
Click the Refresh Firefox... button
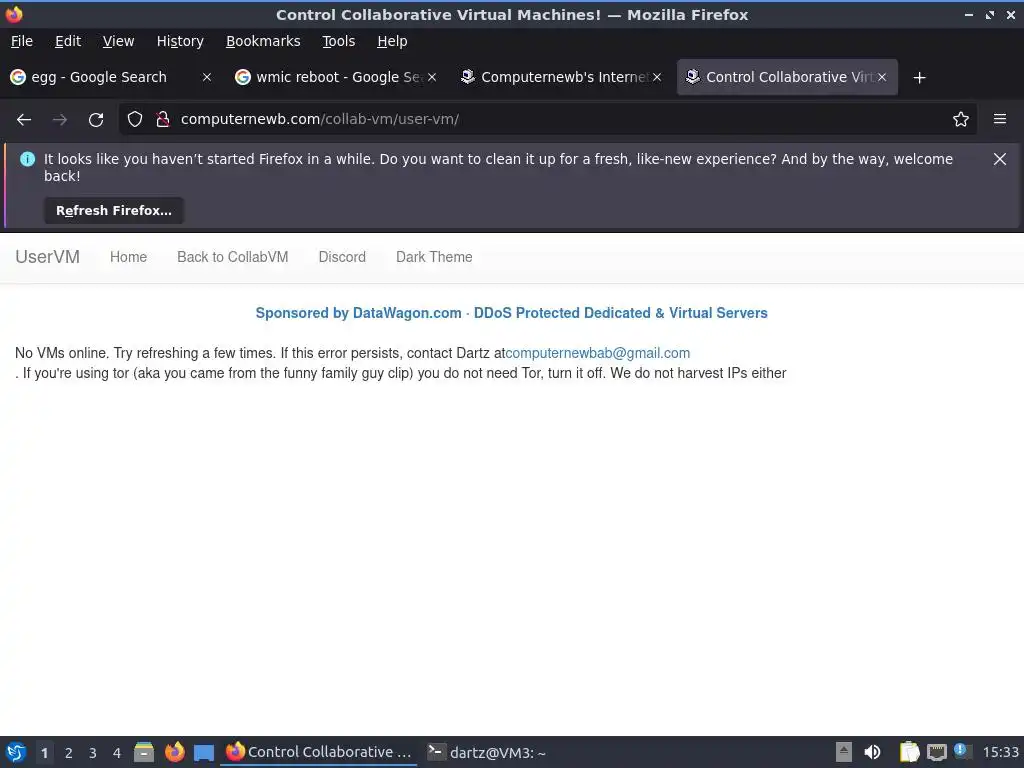(114, 211)
